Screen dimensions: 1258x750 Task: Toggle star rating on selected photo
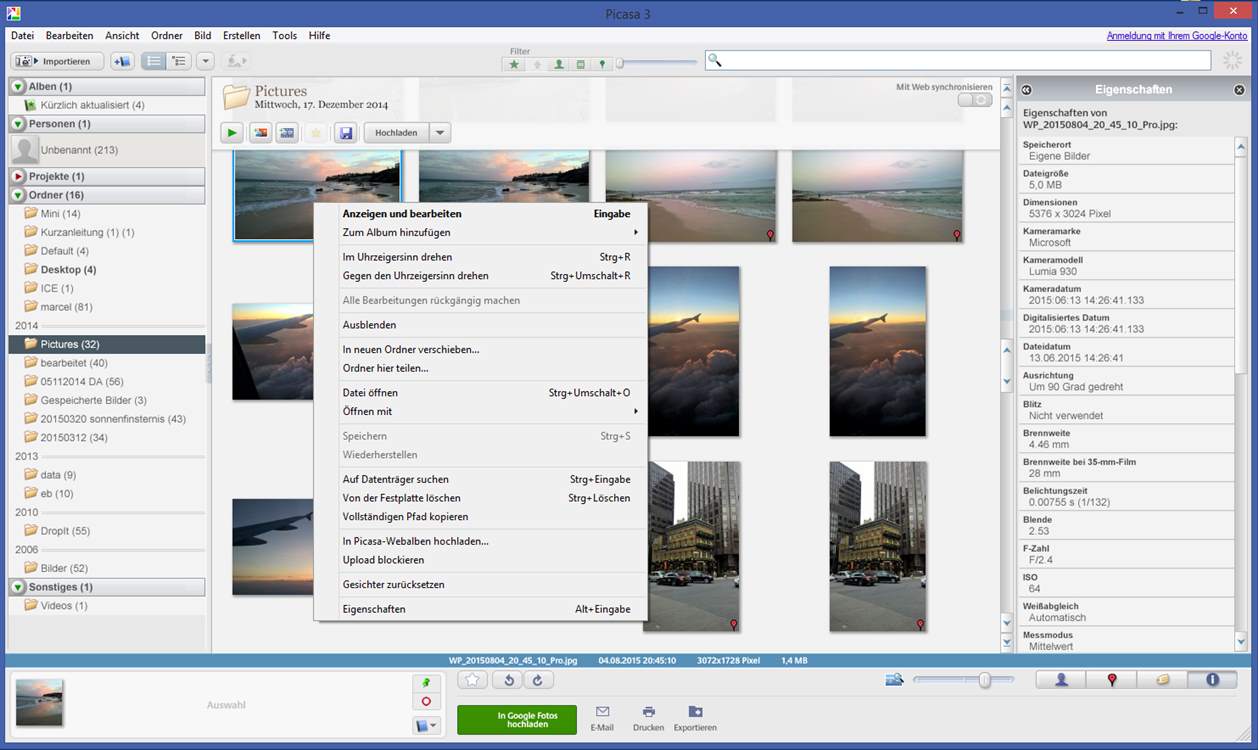(473, 680)
